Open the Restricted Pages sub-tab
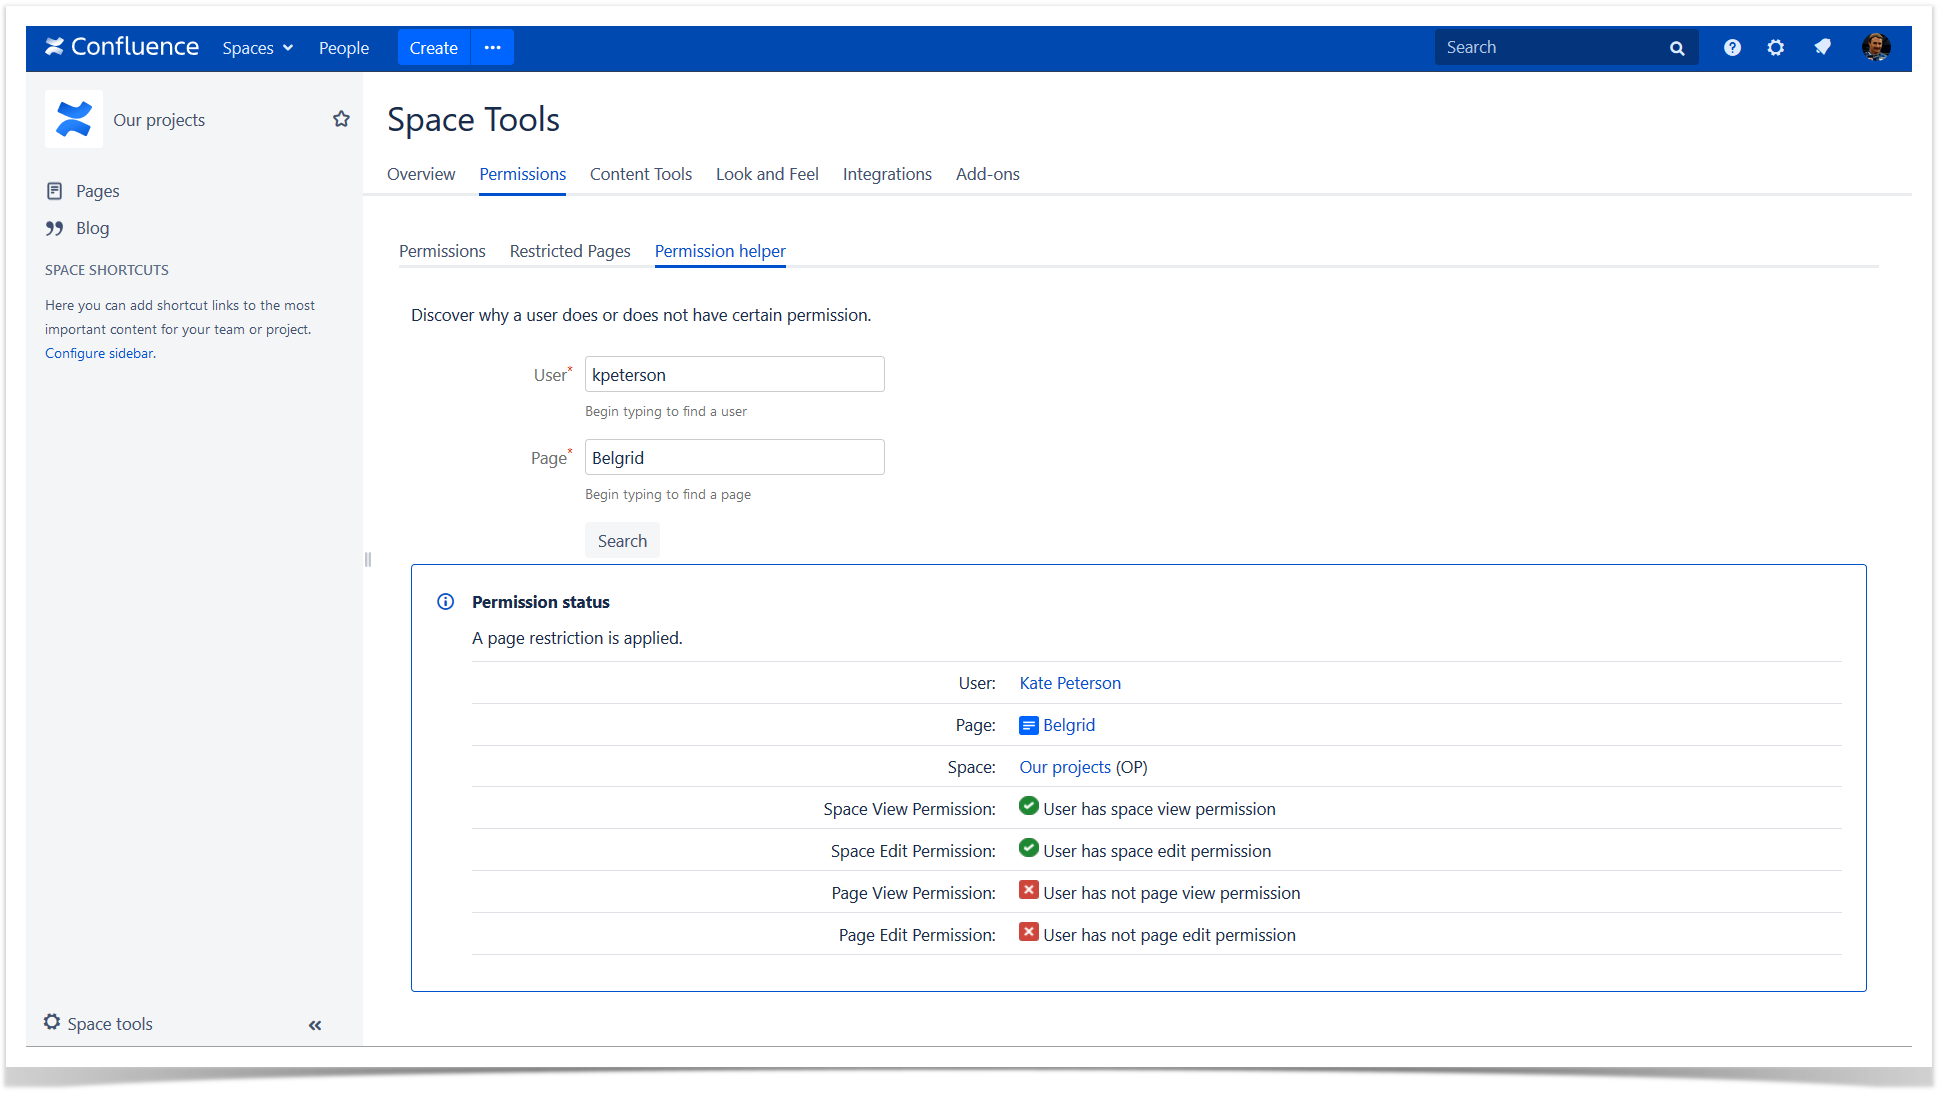1946x1096 pixels. click(x=570, y=251)
